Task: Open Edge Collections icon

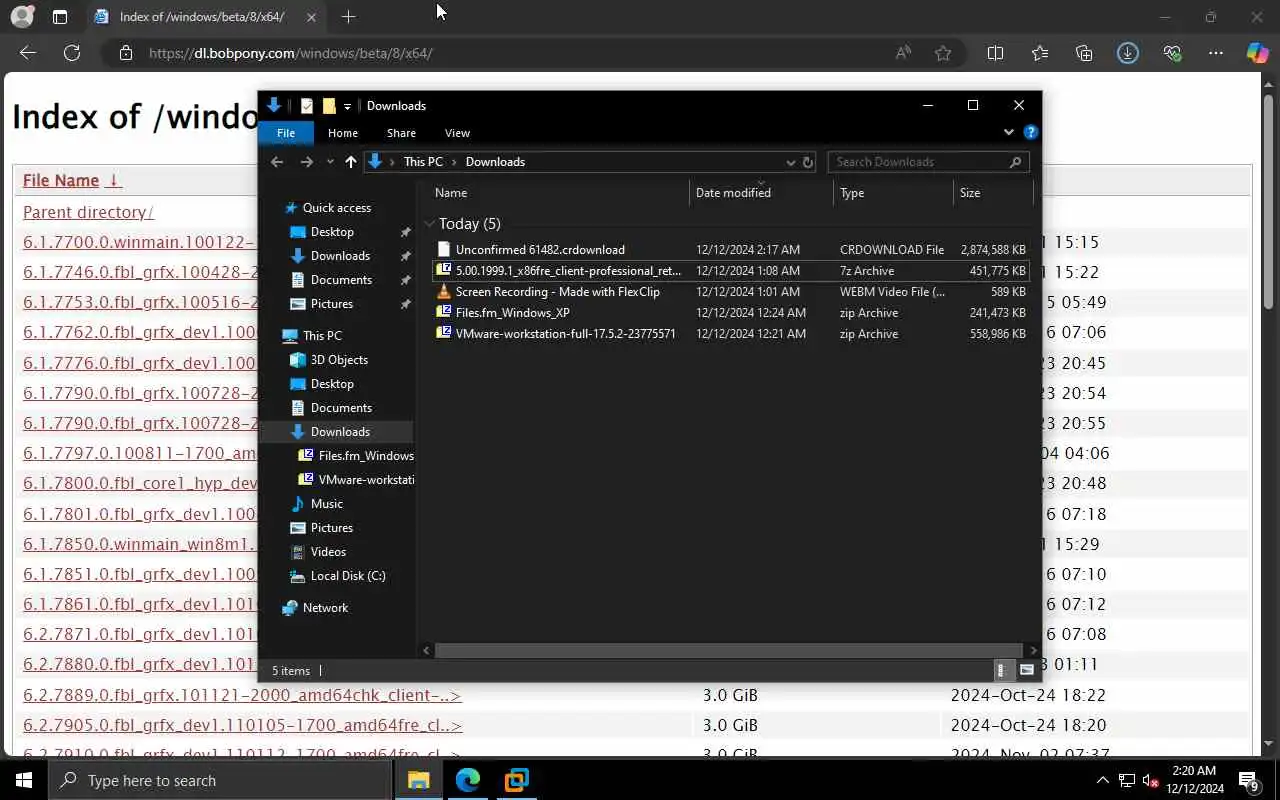Action: point(1084,53)
